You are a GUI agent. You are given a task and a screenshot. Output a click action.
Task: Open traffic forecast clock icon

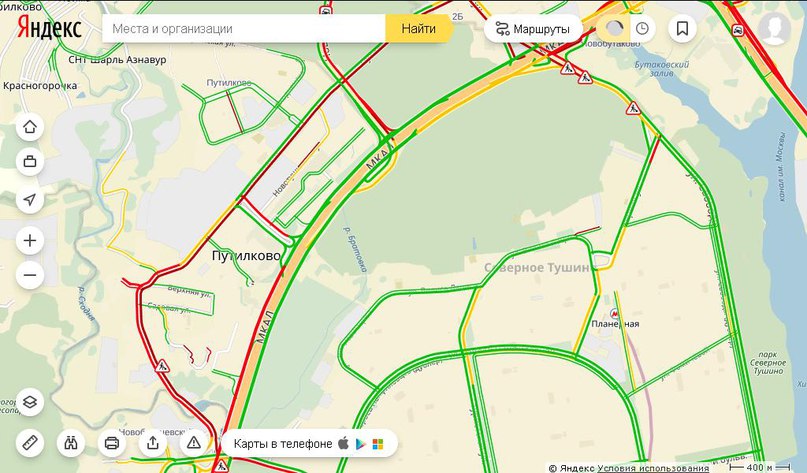642,28
